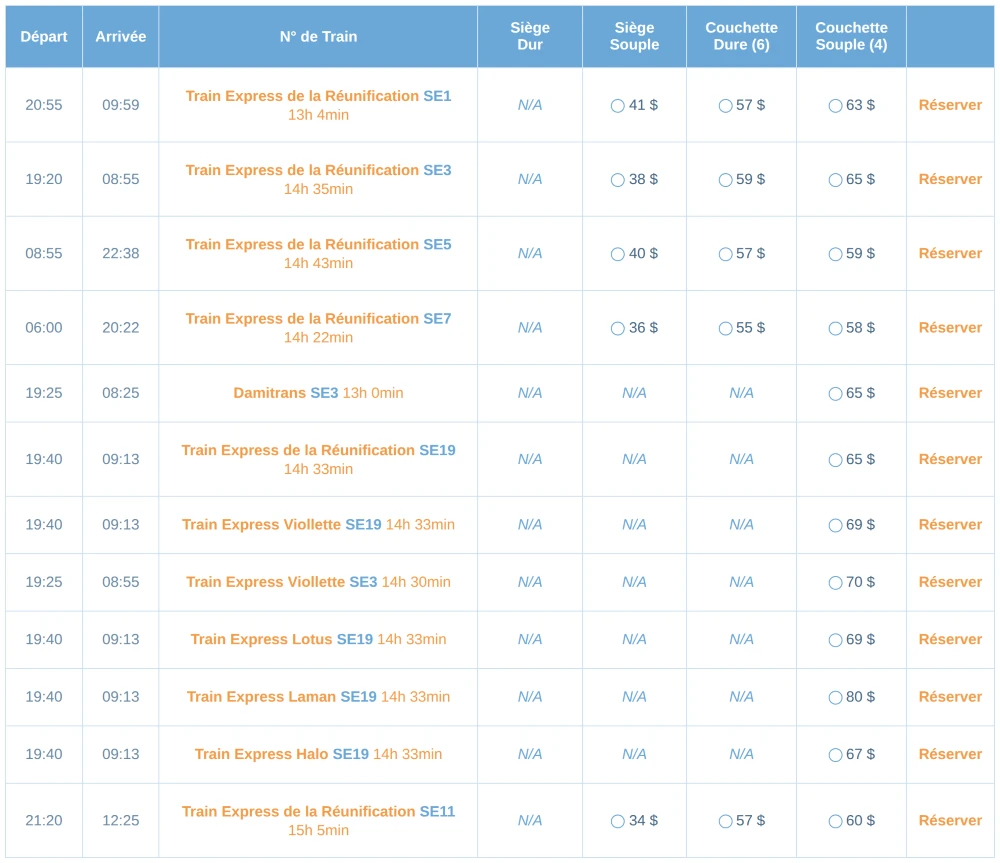Click the 20:22 arrival time
The width and height of the screenshot is (1000, 863).
click(121, 328)
